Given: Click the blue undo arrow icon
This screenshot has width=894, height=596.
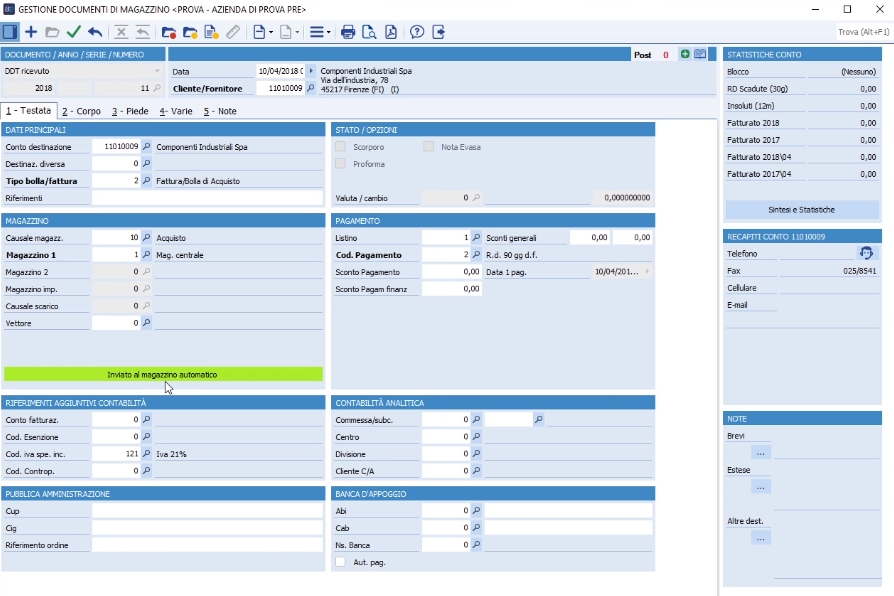Looking at the screenshot, I should coord(95,32).
